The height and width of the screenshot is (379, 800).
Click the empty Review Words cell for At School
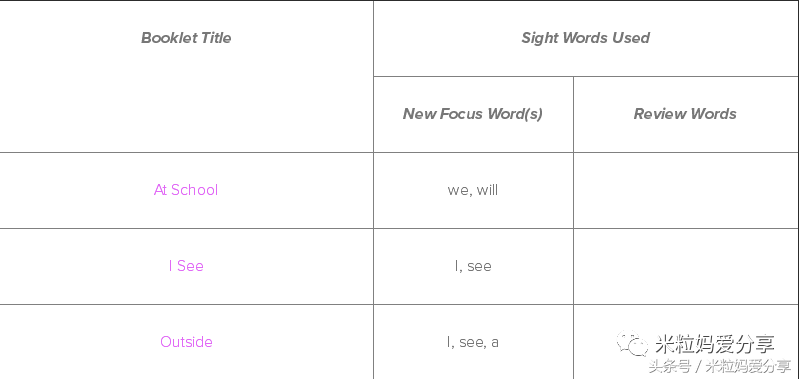(x=686, y=190)
